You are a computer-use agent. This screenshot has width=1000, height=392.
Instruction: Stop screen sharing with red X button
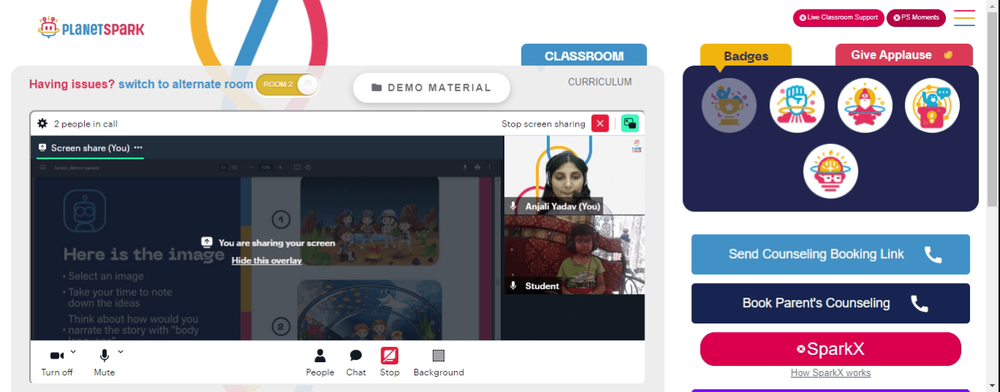[600, 124]
